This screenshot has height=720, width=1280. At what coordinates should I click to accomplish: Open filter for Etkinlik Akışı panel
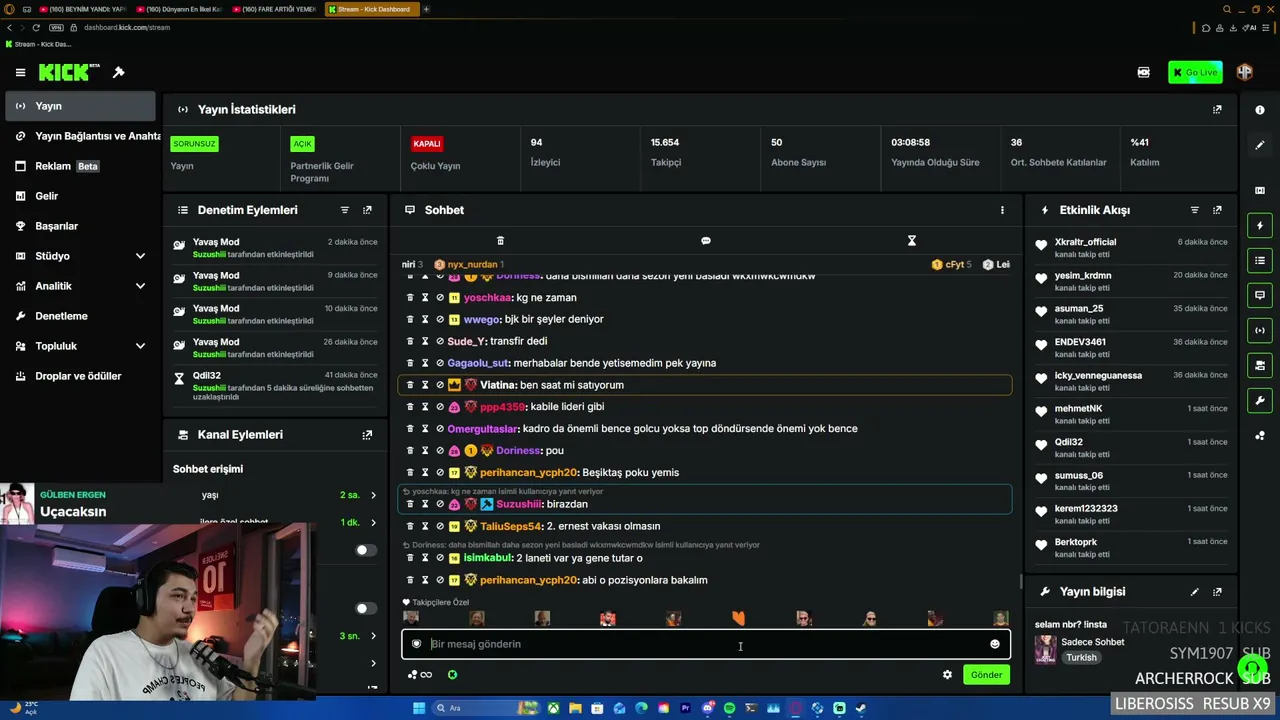click(1194, 210)
